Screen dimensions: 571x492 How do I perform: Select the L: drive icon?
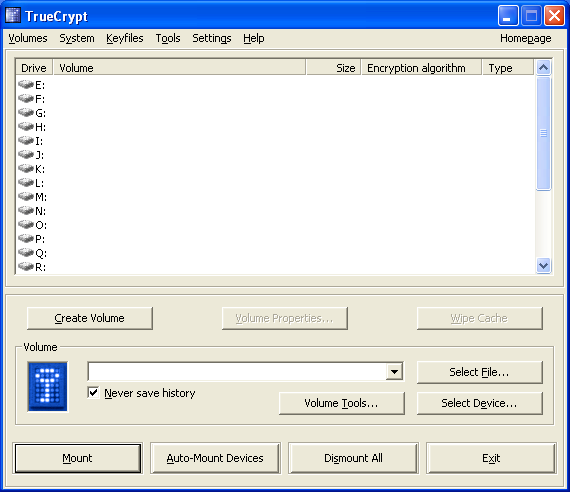pyautogui.click(x=26, y=182)
